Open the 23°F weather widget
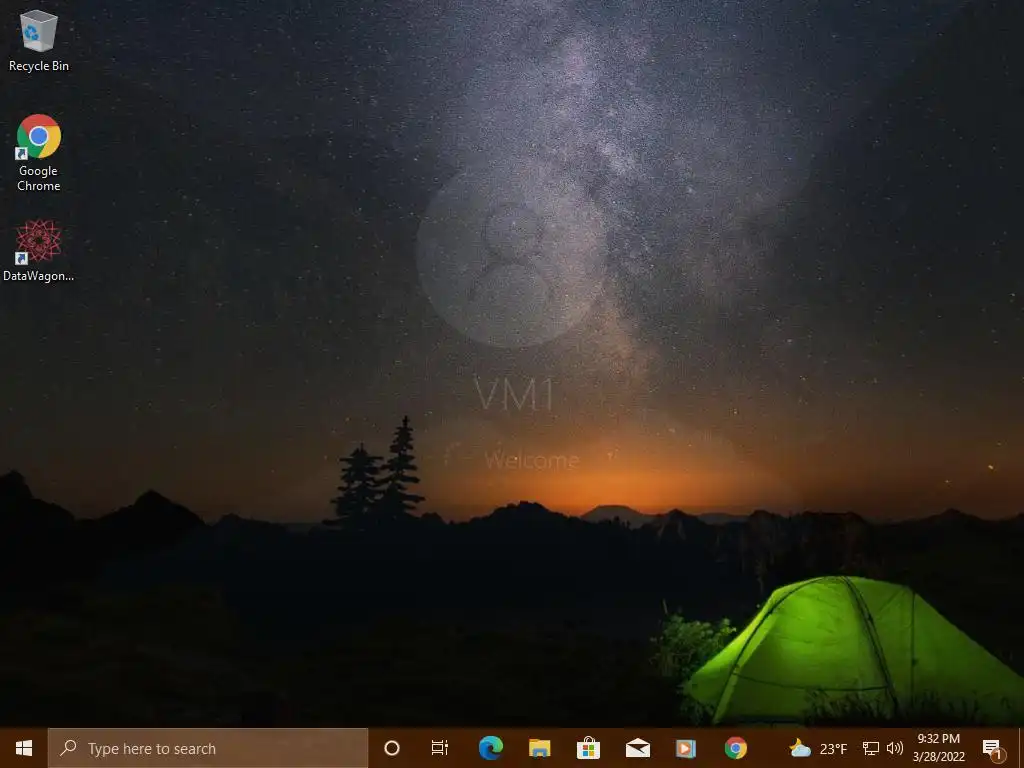Image resolution: width=1024 pixels, height=768 pixels. (x=818, y=748)
